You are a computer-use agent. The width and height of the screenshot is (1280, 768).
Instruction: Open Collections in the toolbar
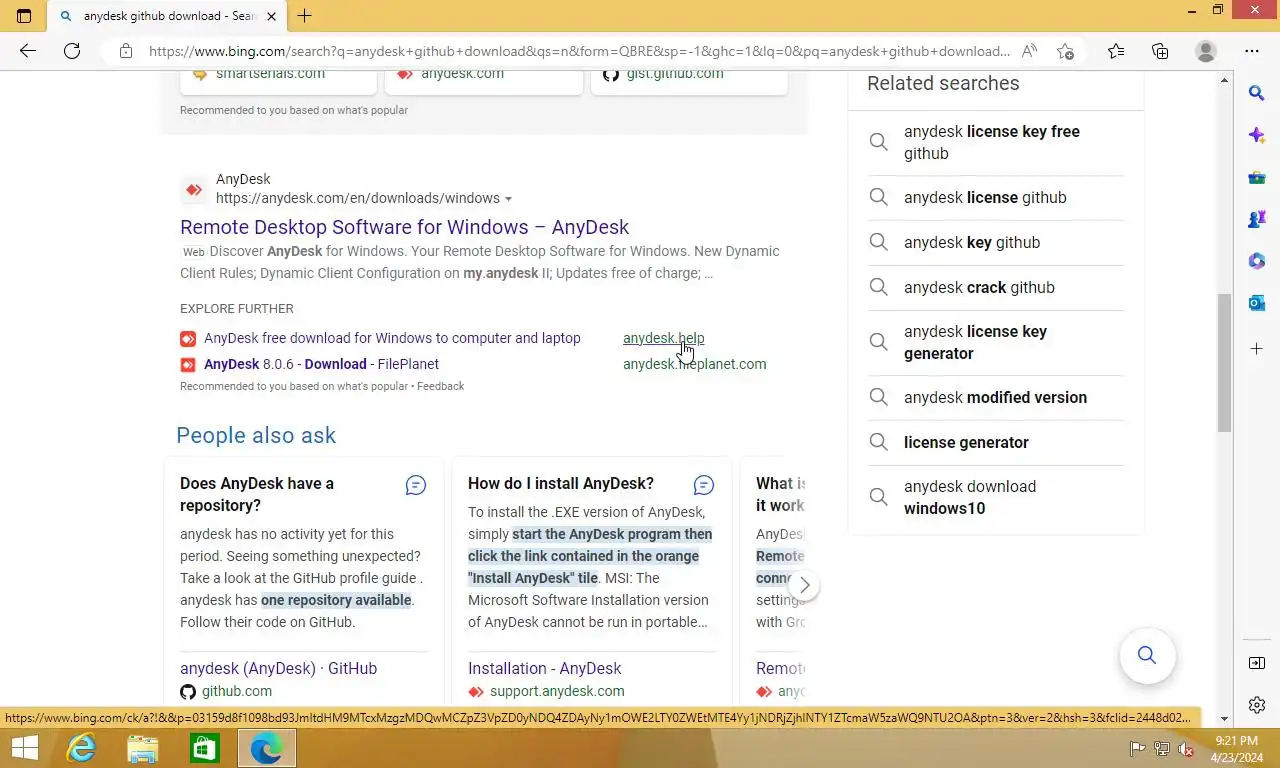1160,51
